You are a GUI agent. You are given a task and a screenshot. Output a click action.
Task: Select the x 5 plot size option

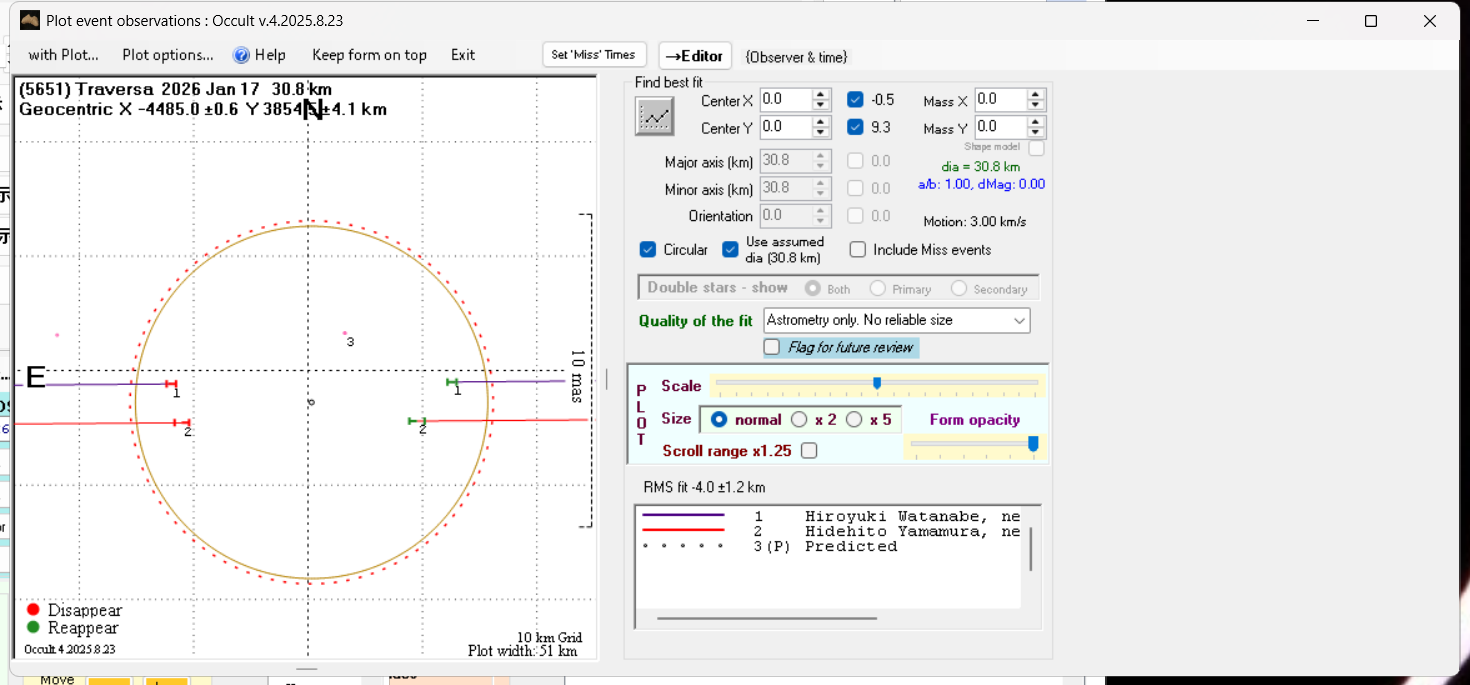tap(854, 420)
